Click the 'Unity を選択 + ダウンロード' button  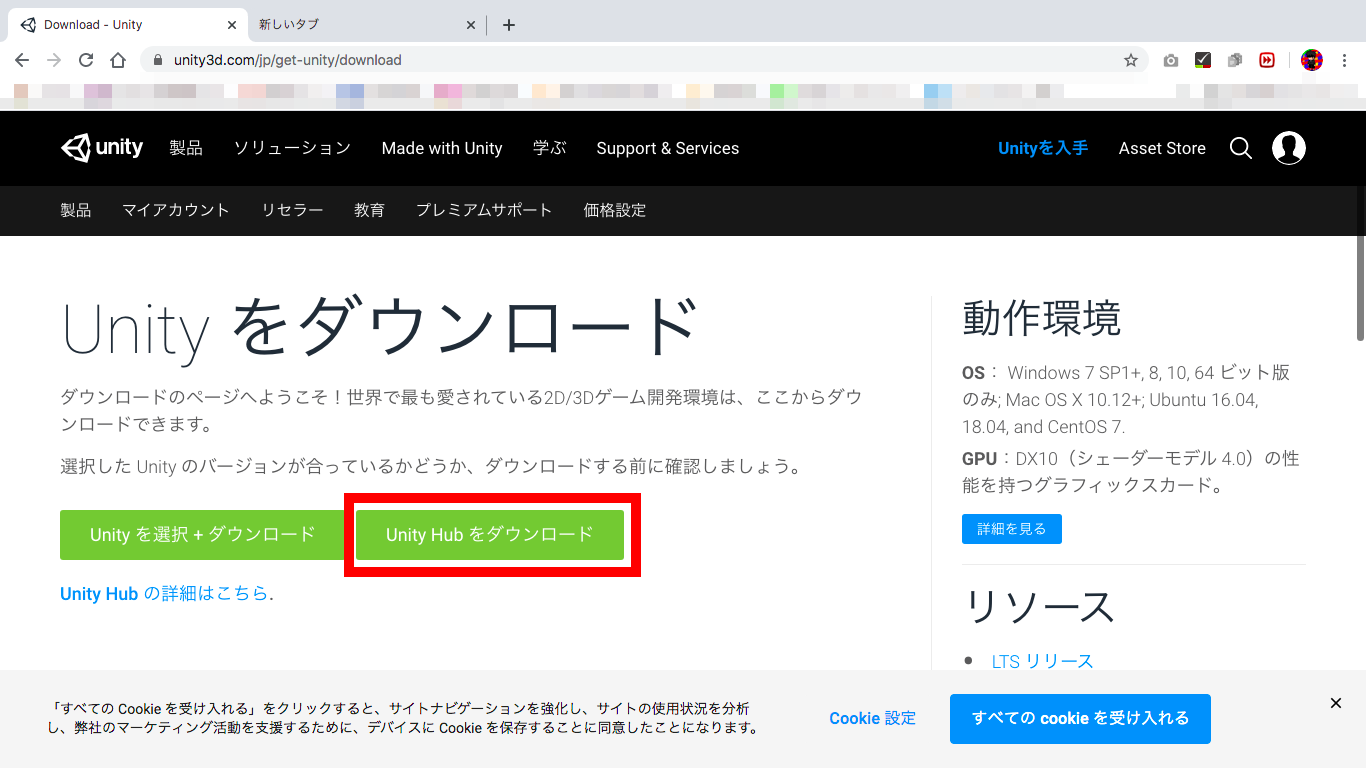(203, 535)
